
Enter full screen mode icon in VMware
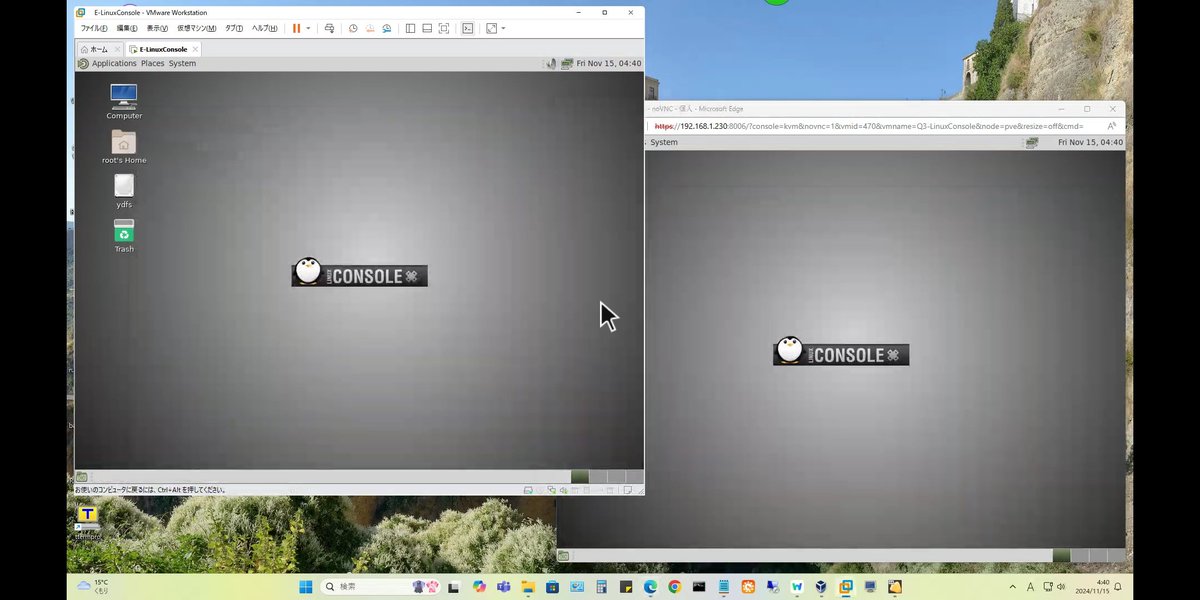click(444, 28)
